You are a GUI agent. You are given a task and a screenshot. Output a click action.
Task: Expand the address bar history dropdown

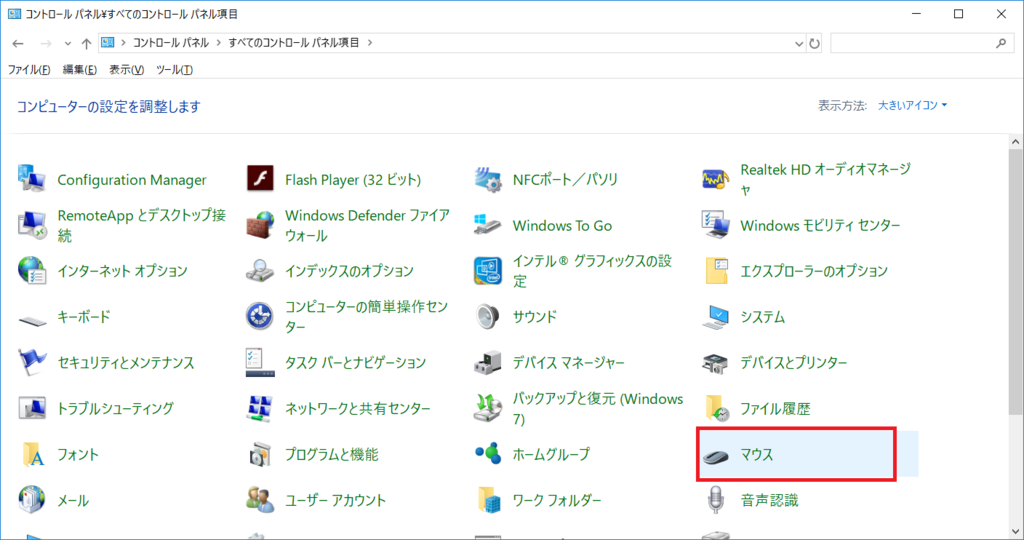(799, 44)
